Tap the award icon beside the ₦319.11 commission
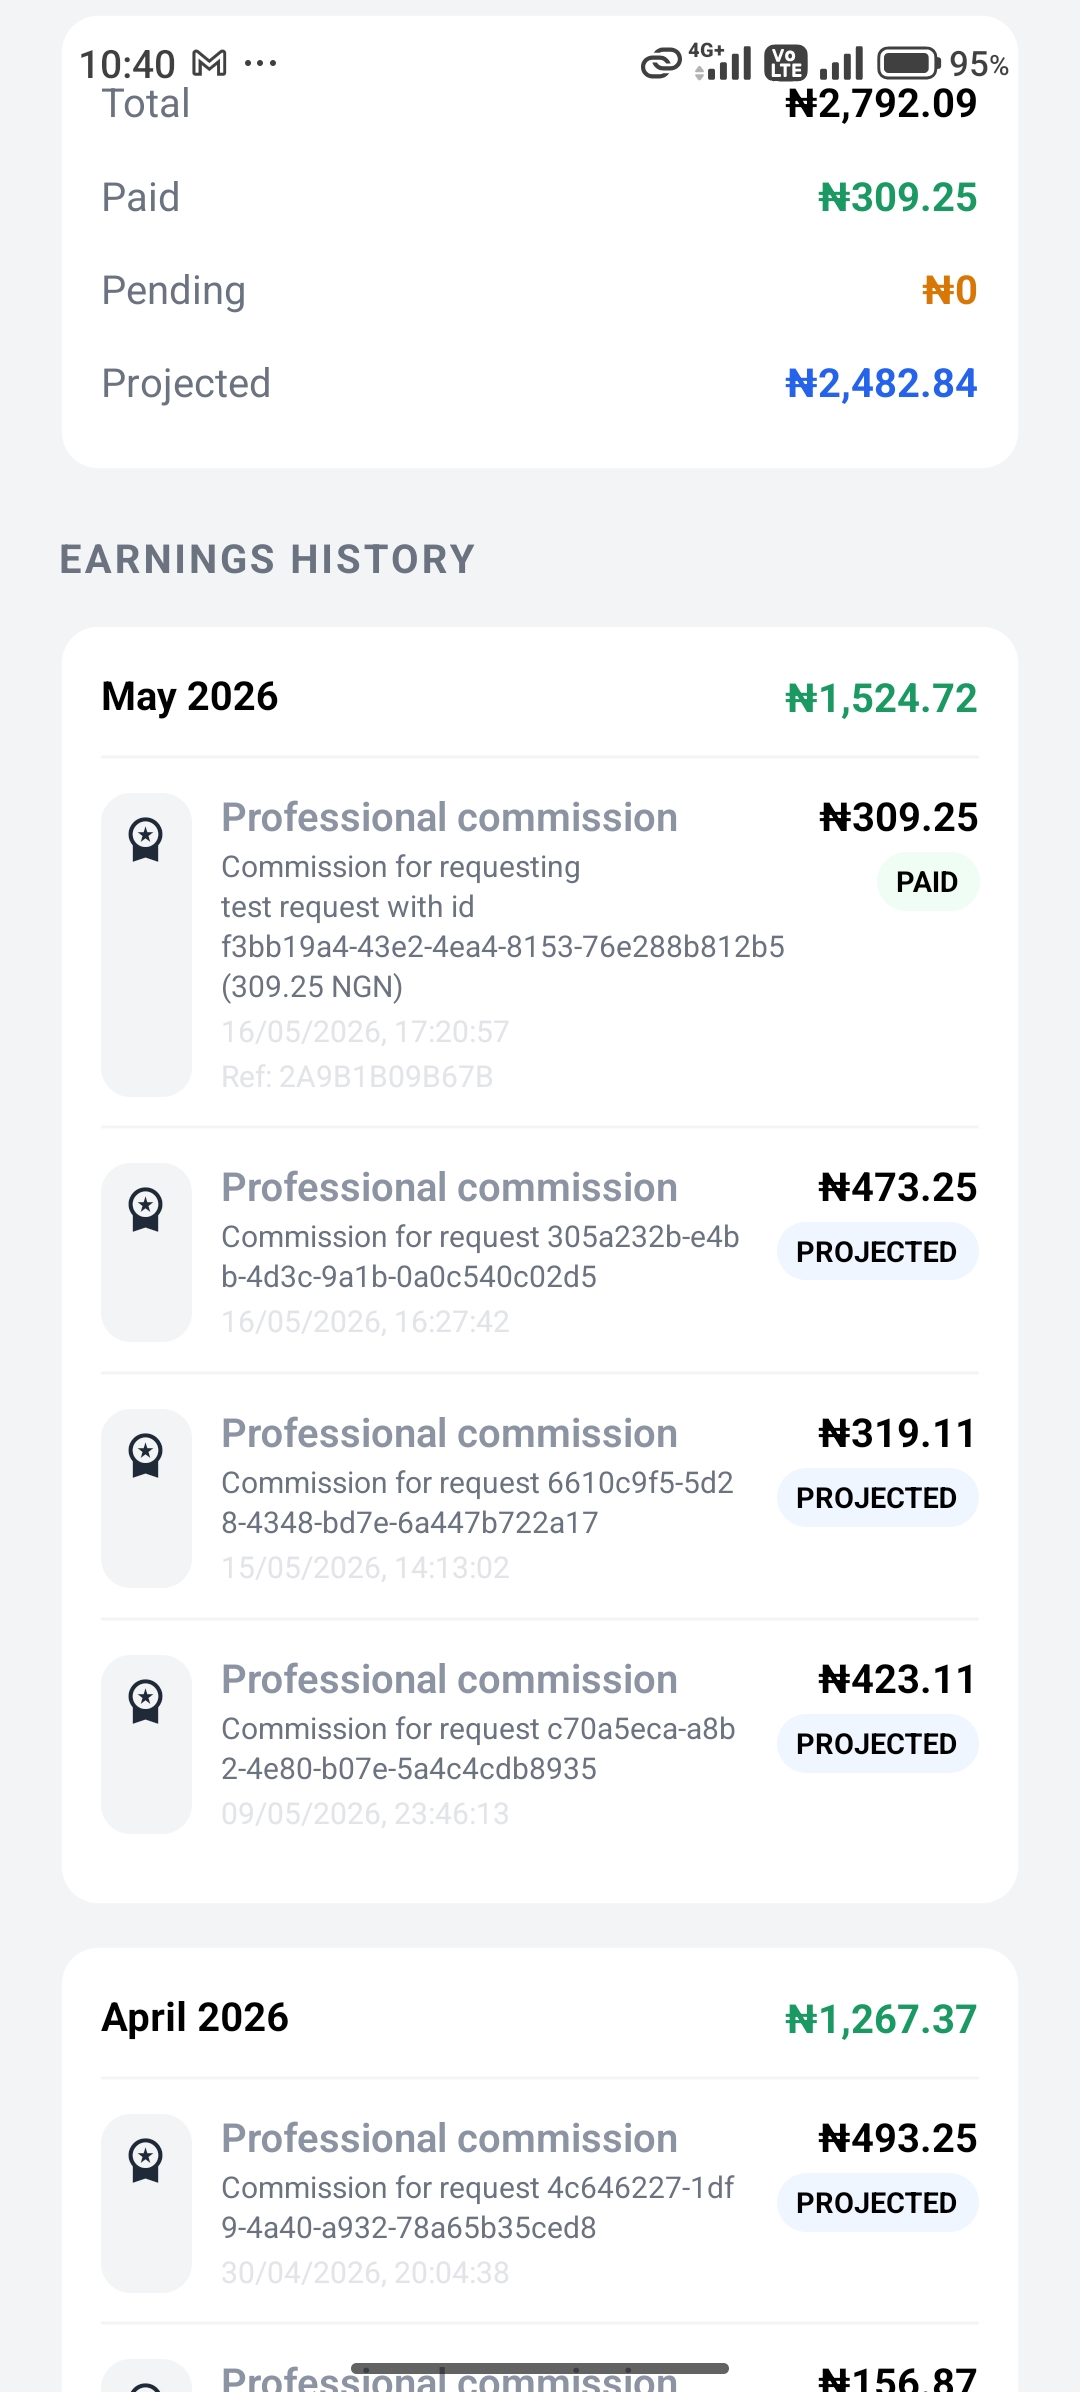This screenshot has width=1080, height=2392. [146, 1455]
